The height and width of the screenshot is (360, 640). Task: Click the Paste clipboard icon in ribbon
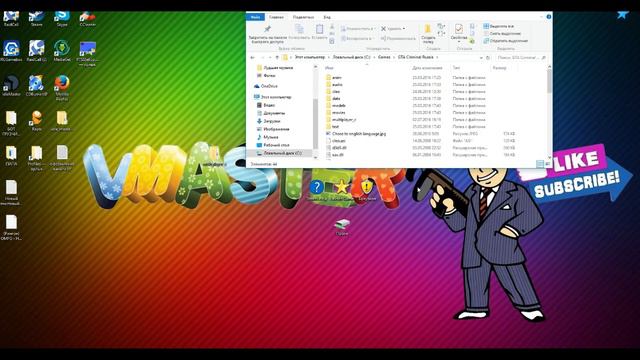(x=319, y=32)
